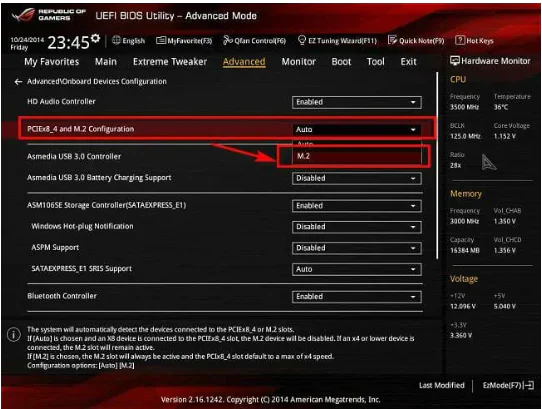Open the Bluetooth Controller dropdown
The image size is (542, 409).
pos(357,297)
